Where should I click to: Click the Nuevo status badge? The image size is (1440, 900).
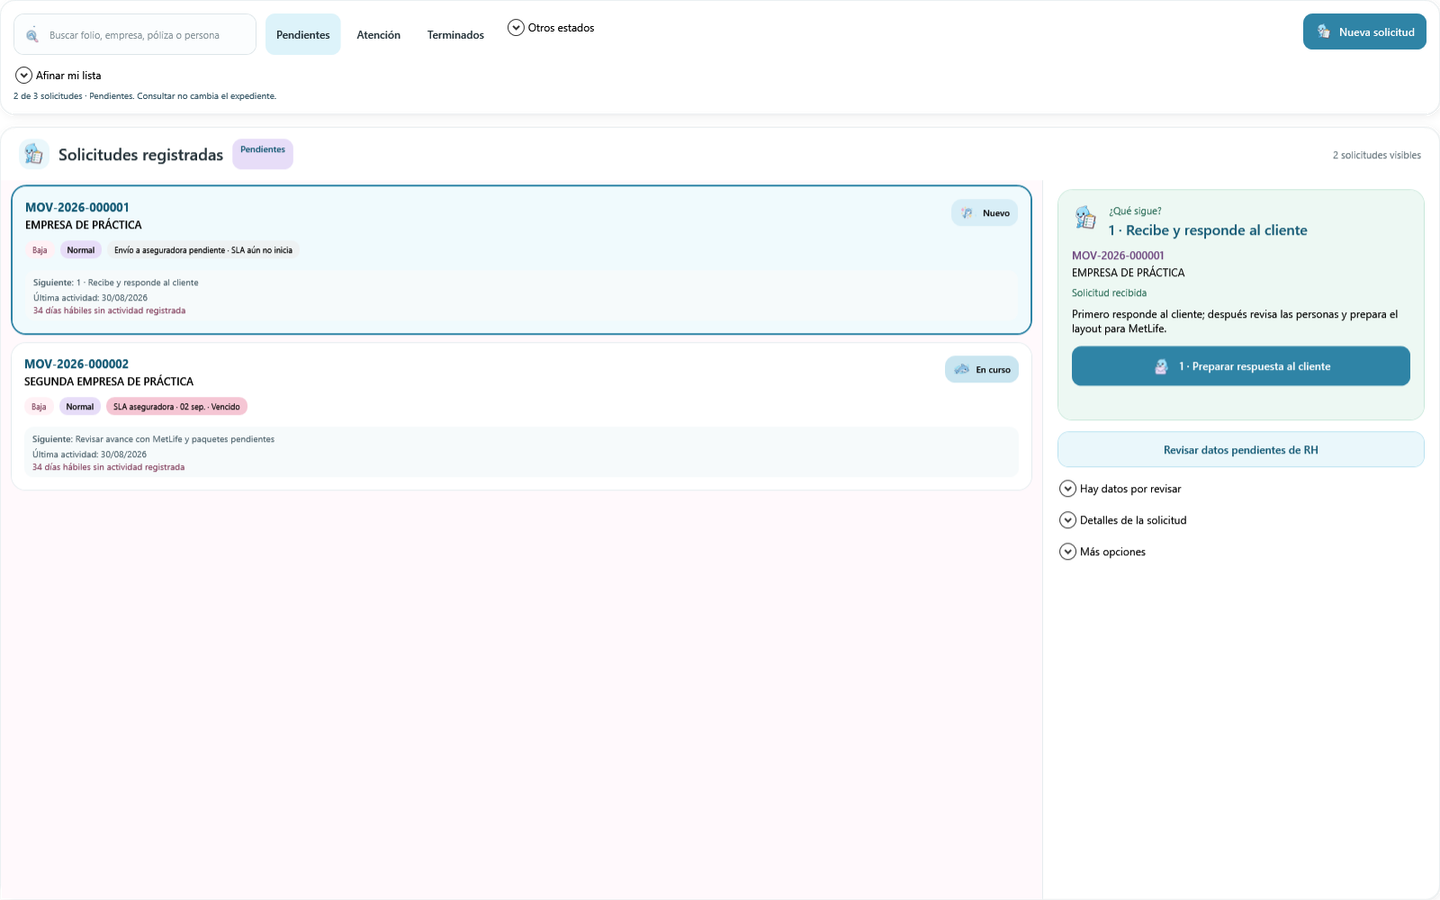pyautogui.click(x=985, y=213)
